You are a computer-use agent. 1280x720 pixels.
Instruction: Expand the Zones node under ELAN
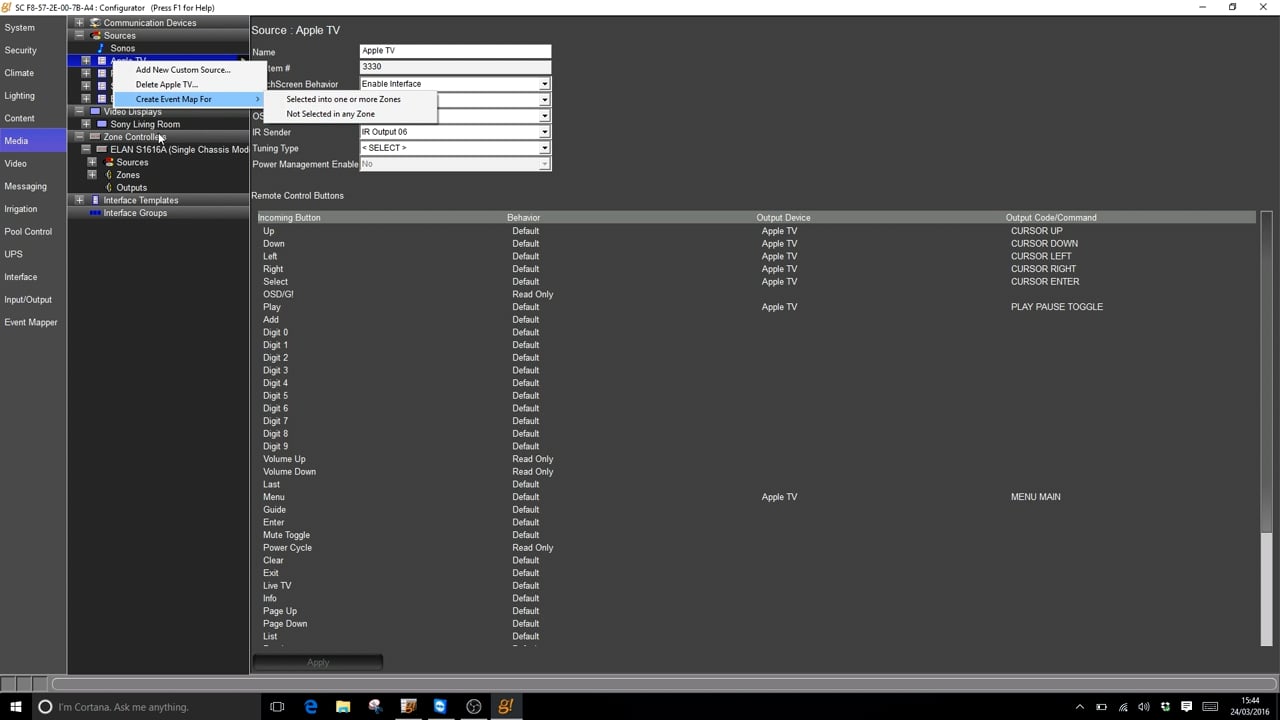pos(92,175)
